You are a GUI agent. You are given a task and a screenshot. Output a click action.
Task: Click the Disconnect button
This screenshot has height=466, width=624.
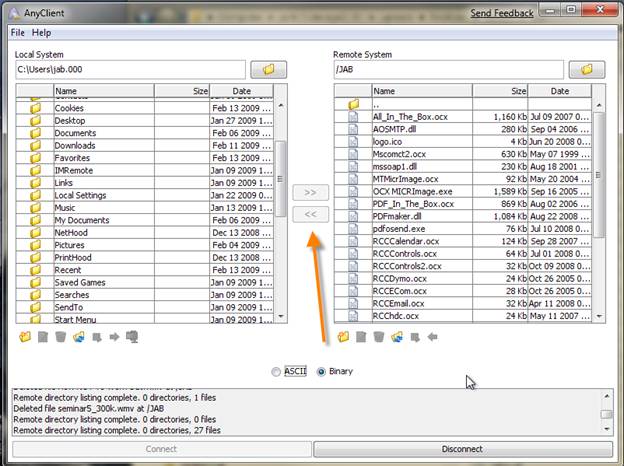click(x=462, y=449)
